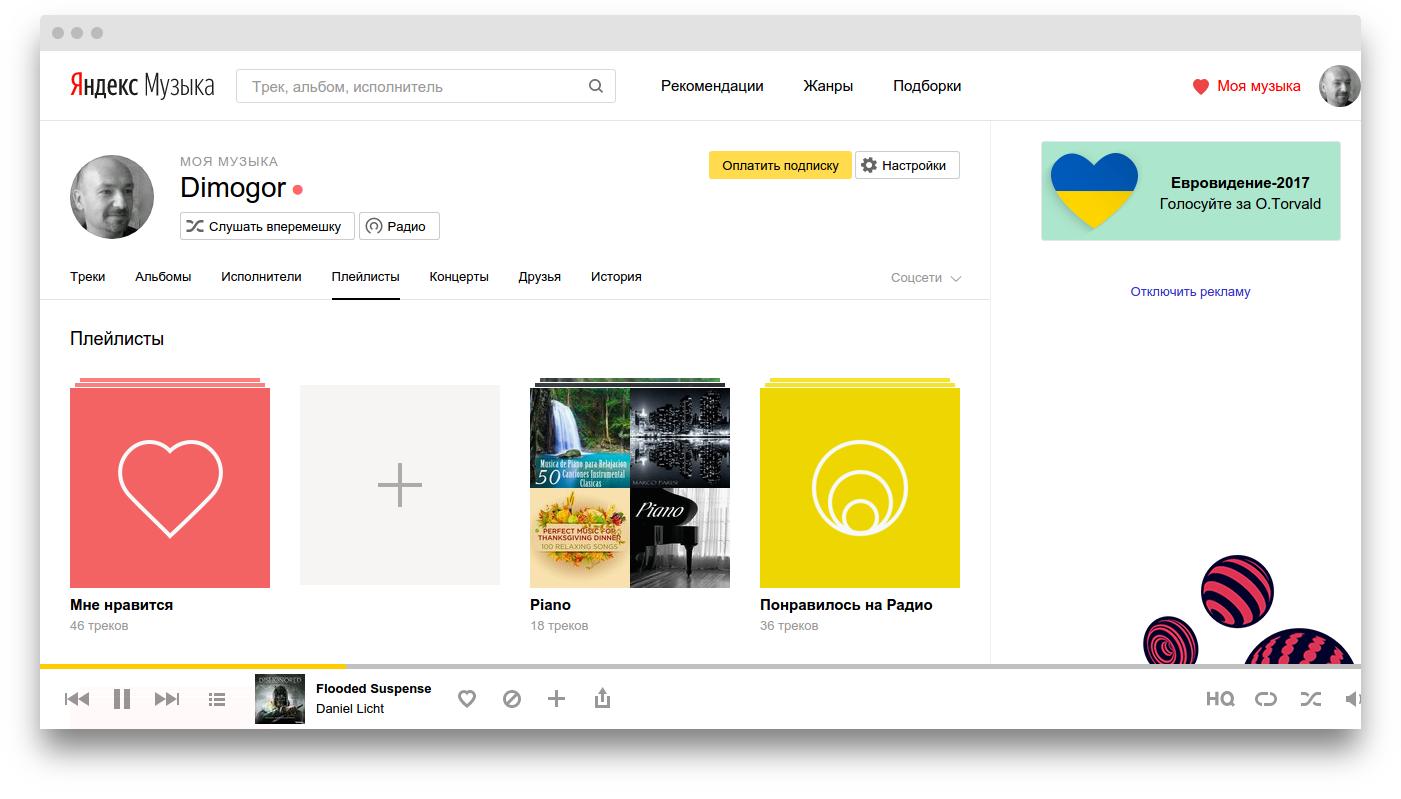Image resolution: width=1401 pixels, height=799 pixels.
Task: Like Flooded Suspense with the heart icon
Action: 467,699
